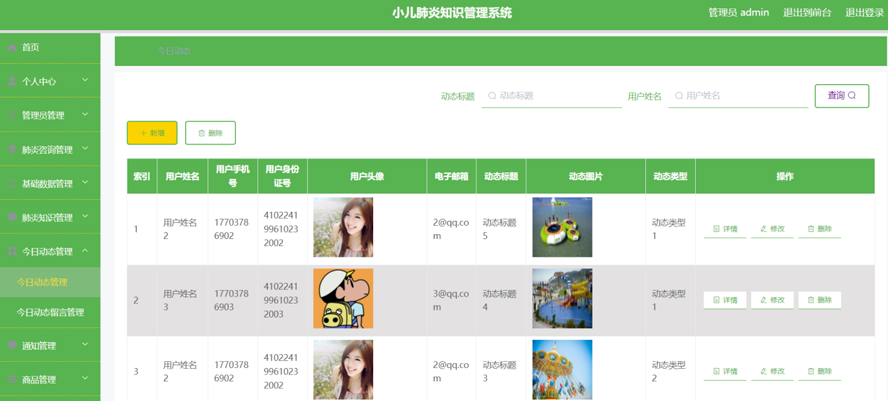Open 首页 in the sidebar
The image size is (888, 401).
(50, 48)
